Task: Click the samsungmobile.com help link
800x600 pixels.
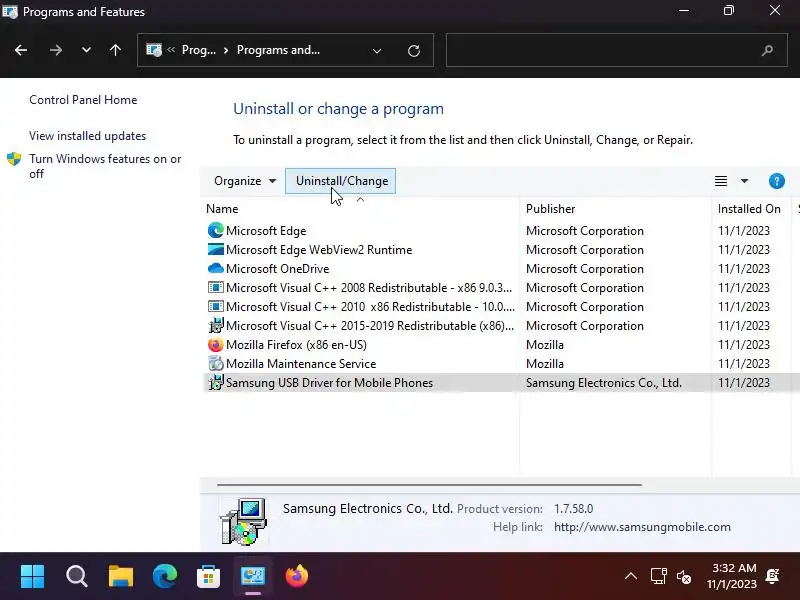Action: pyautogui.click(x=642, y=527)
